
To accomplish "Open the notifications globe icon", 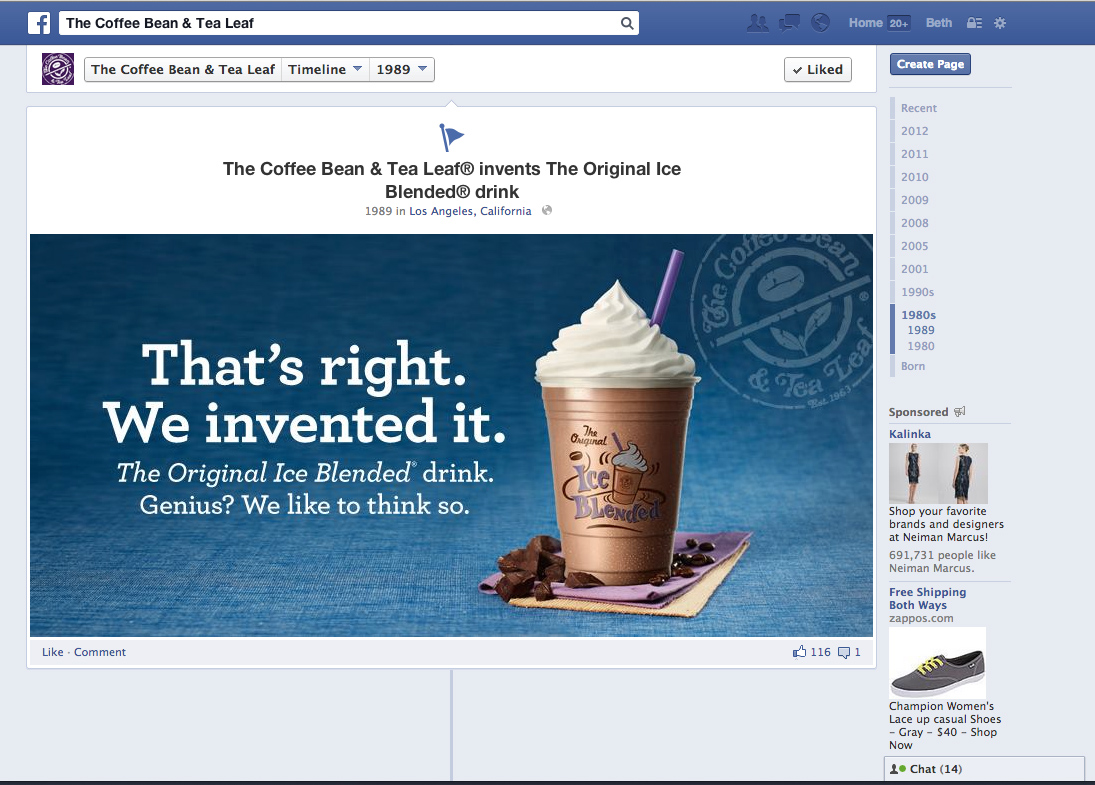I will [821, 23].
